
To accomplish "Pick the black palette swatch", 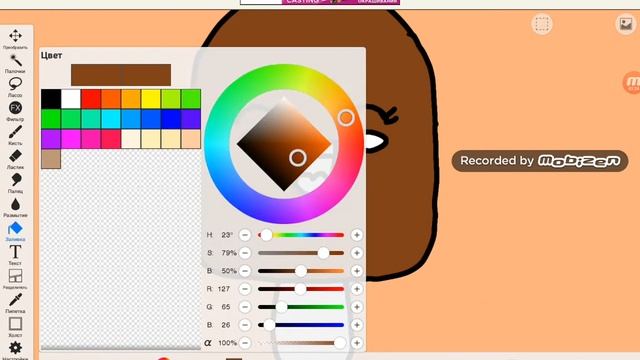I will pos(51,99).
